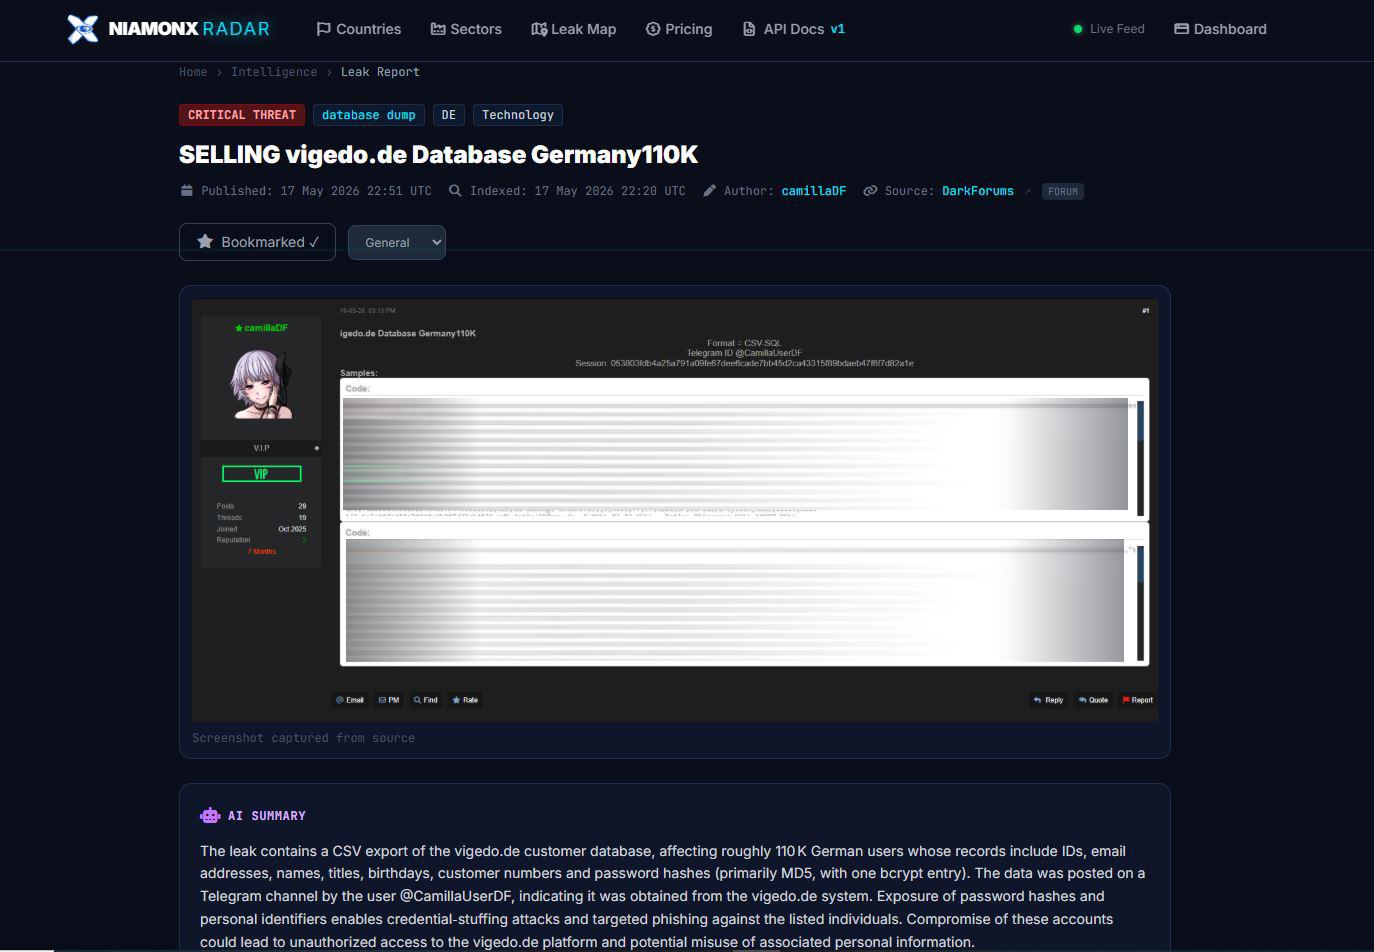
Task: Click the API Docs document icon
Action: (x=749, y=29)
